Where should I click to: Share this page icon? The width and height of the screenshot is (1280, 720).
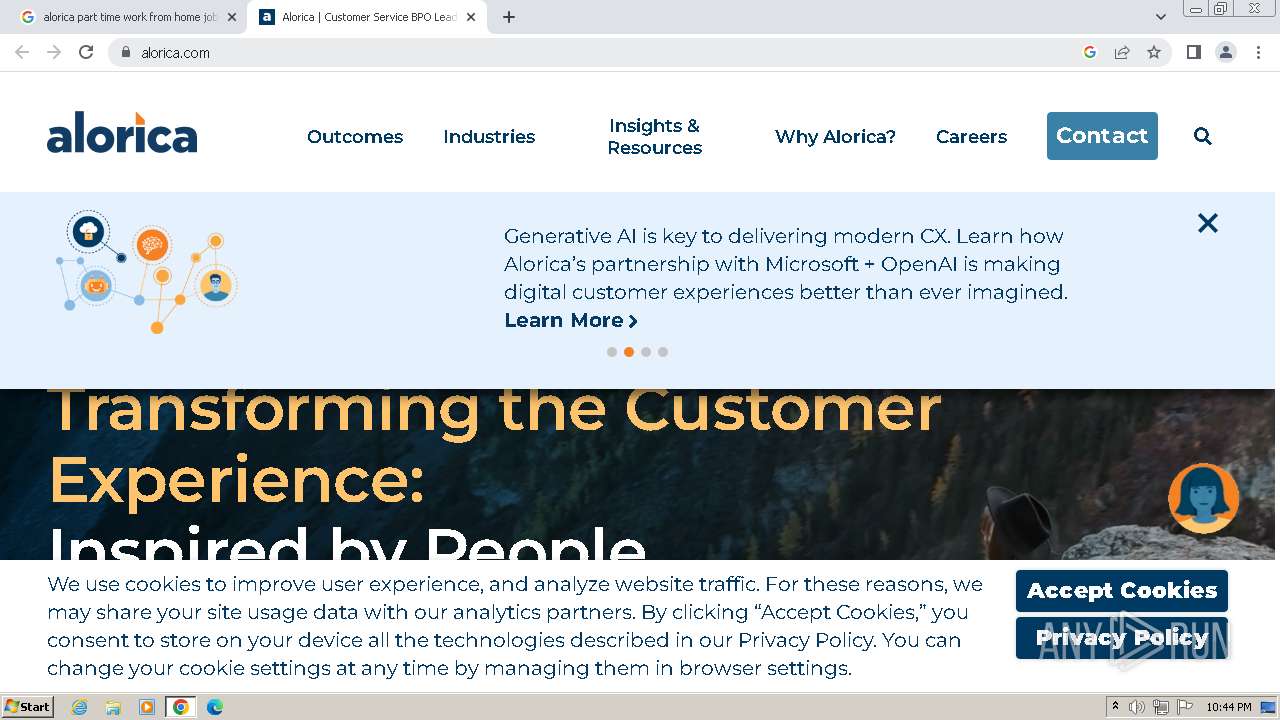pyautogui.click(x=1122, y=52)
